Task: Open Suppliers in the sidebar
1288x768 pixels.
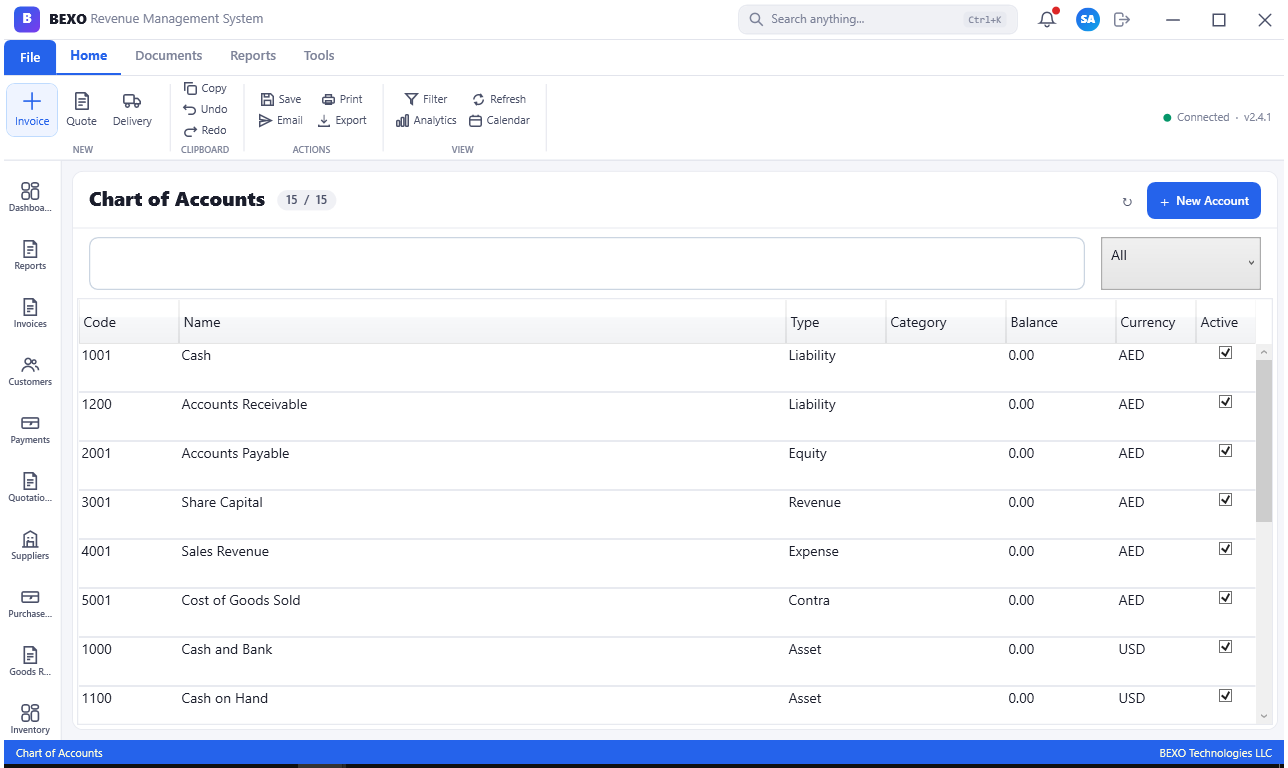Action: [30, 545]
